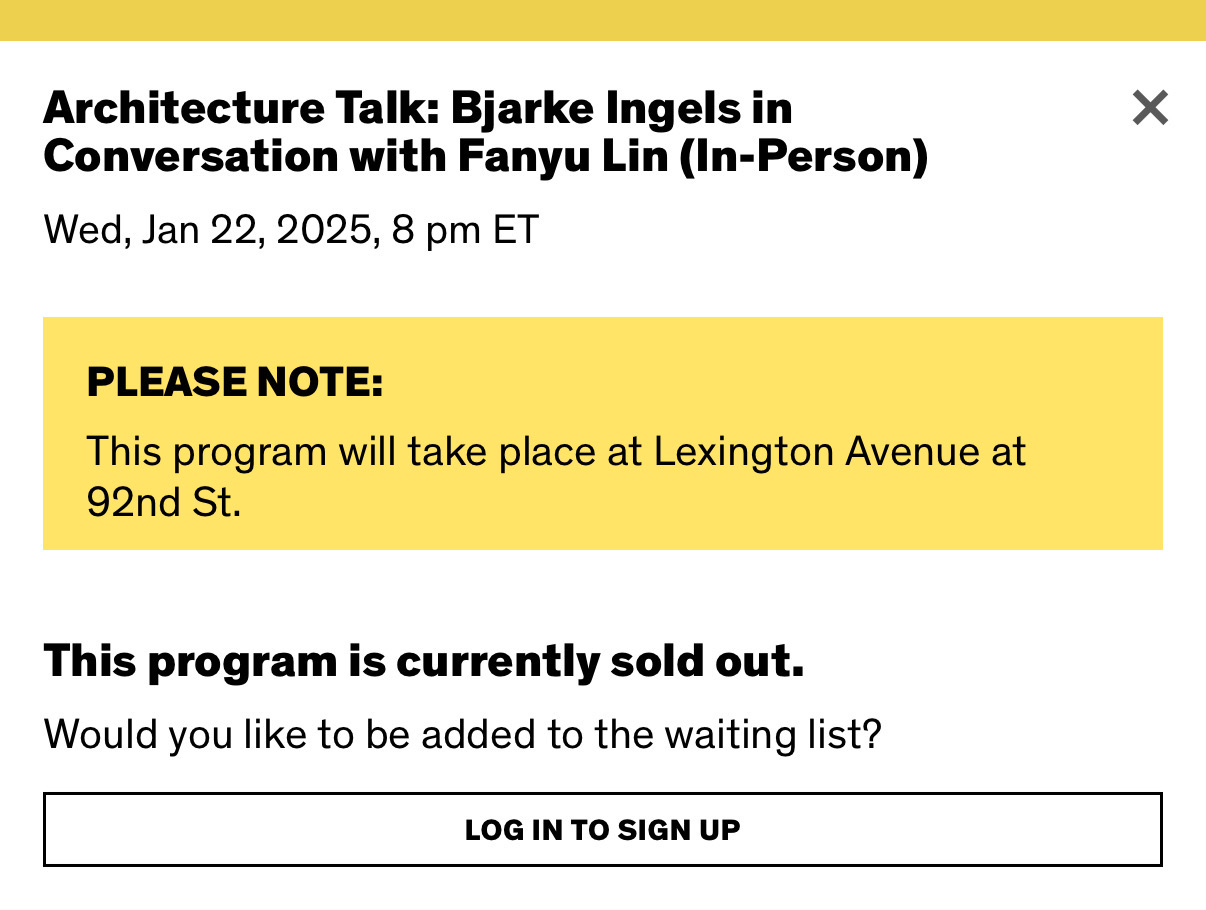
Task: Click the "92nd St." address text
Action: [x=164, y=502]
